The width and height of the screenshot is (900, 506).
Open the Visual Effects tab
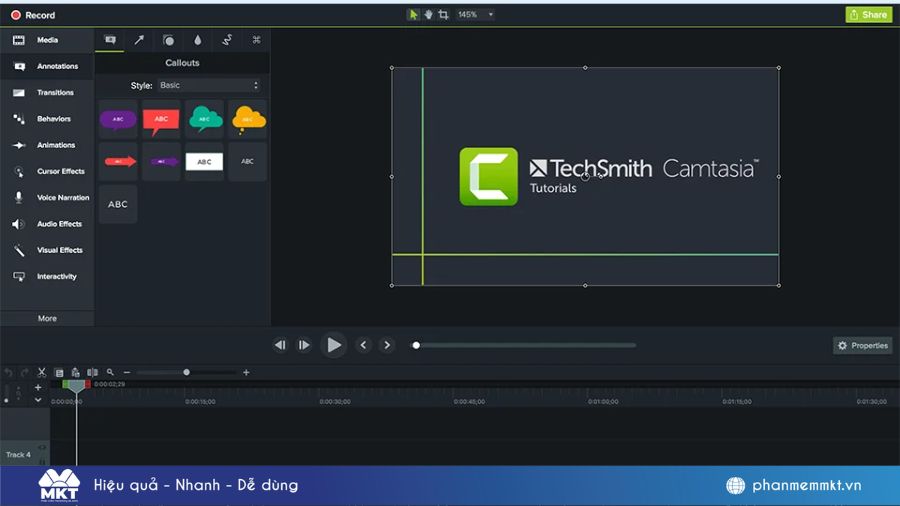tap(47, 250)
